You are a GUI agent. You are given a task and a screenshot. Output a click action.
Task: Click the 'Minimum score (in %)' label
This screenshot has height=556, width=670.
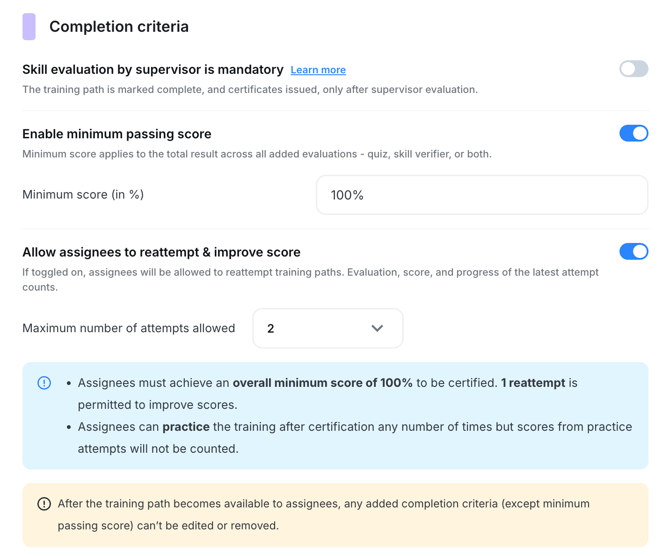83,195
